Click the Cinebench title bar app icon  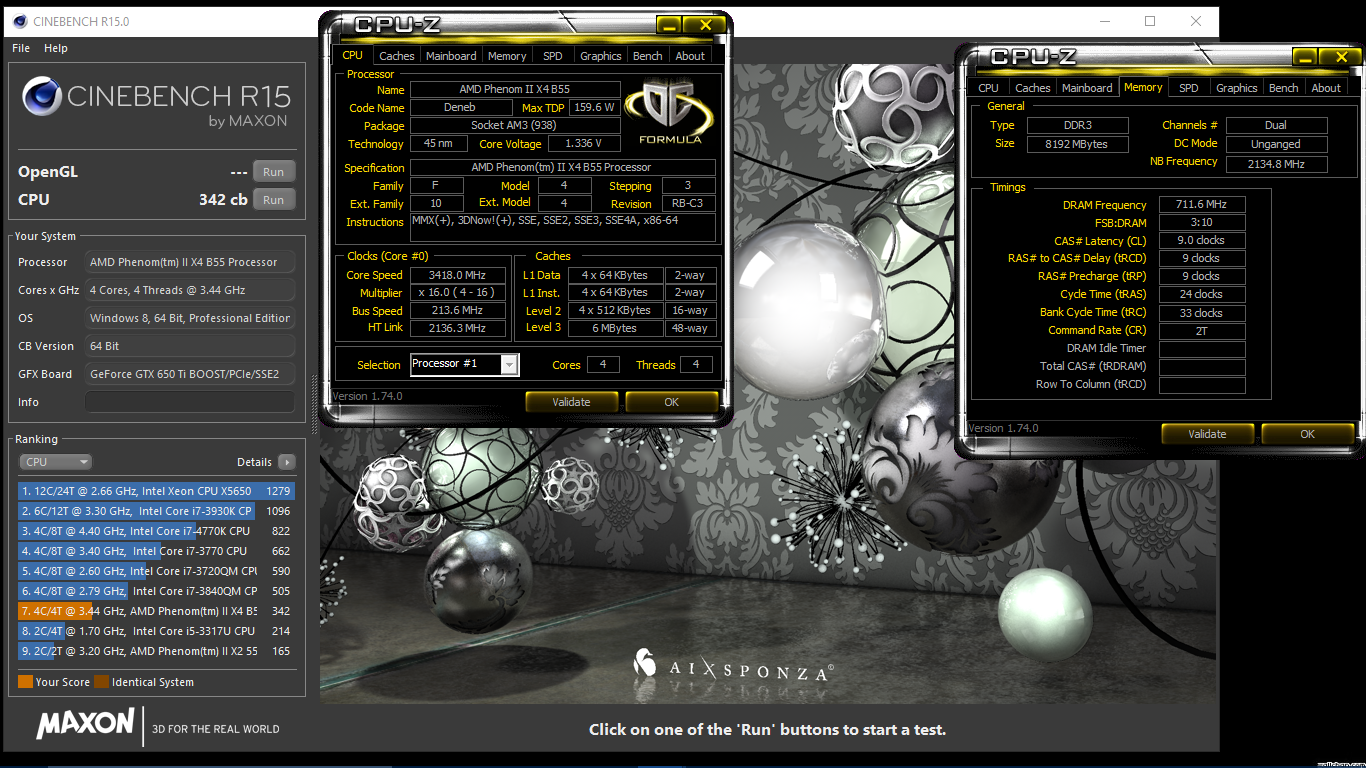[19, 21]
